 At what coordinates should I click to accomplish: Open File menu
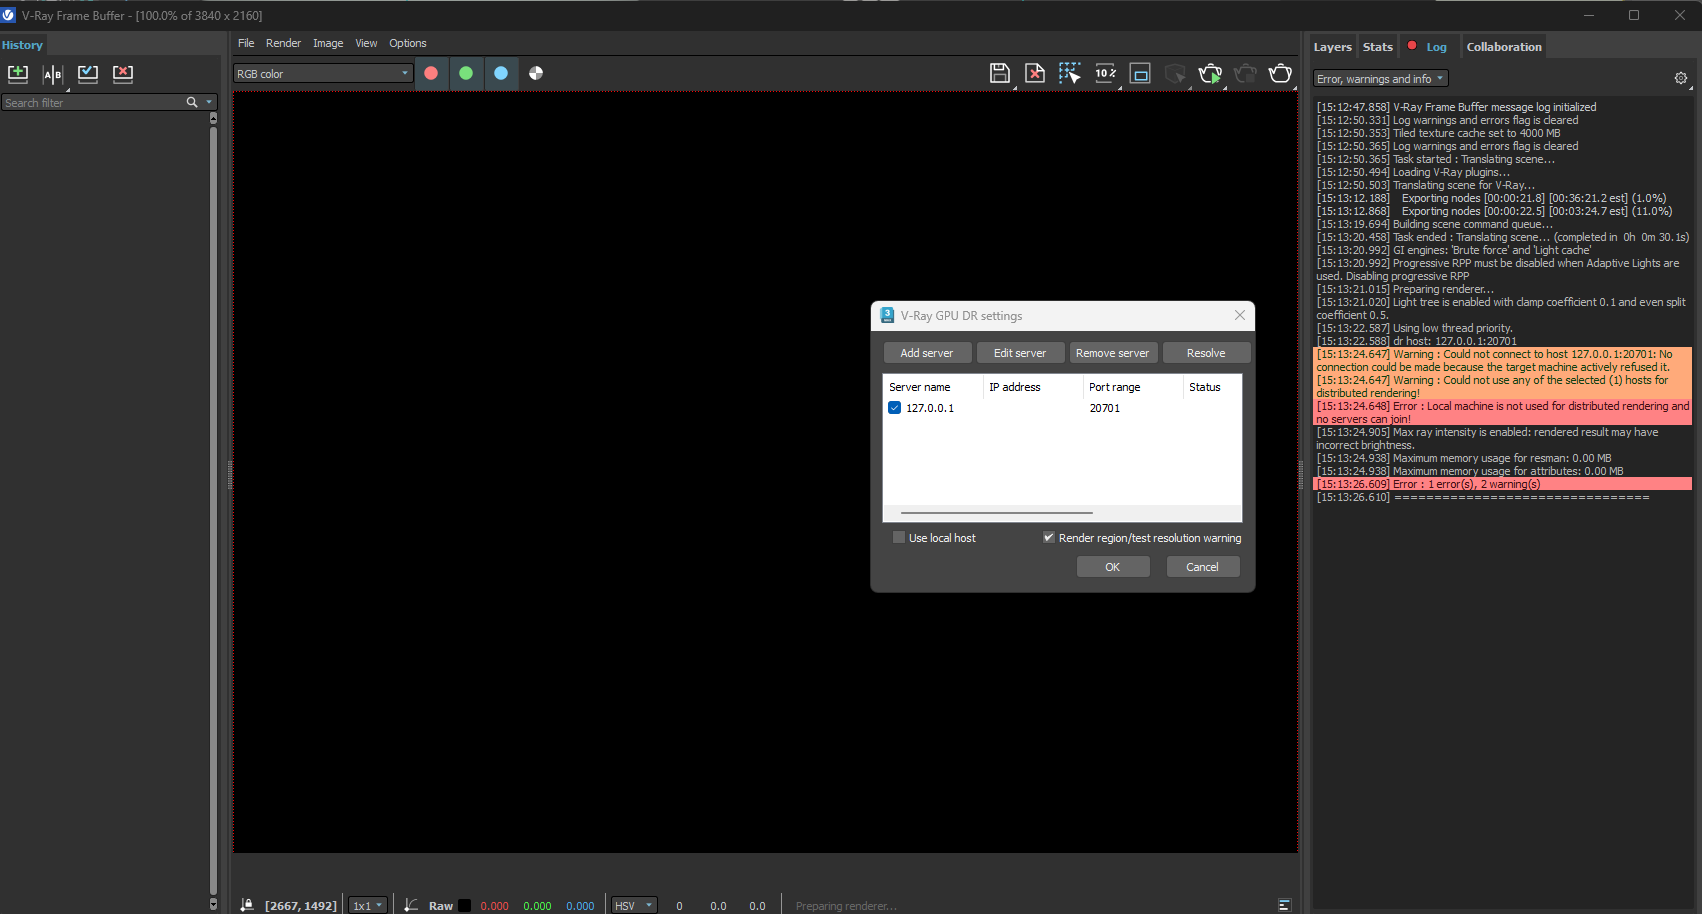(x=246, y=43)
